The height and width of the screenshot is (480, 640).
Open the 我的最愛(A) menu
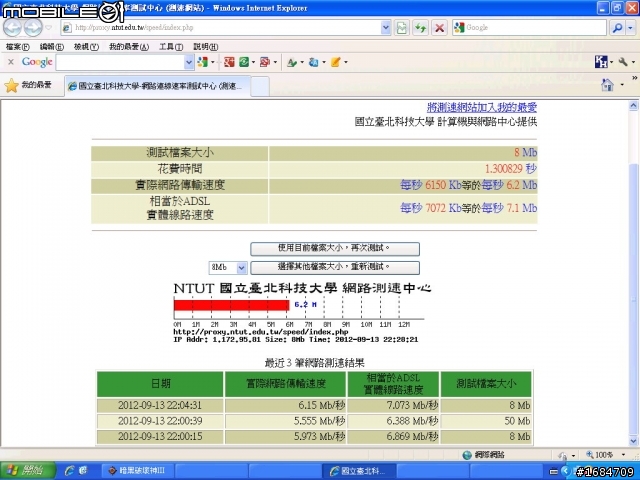(x=129, y=47)
